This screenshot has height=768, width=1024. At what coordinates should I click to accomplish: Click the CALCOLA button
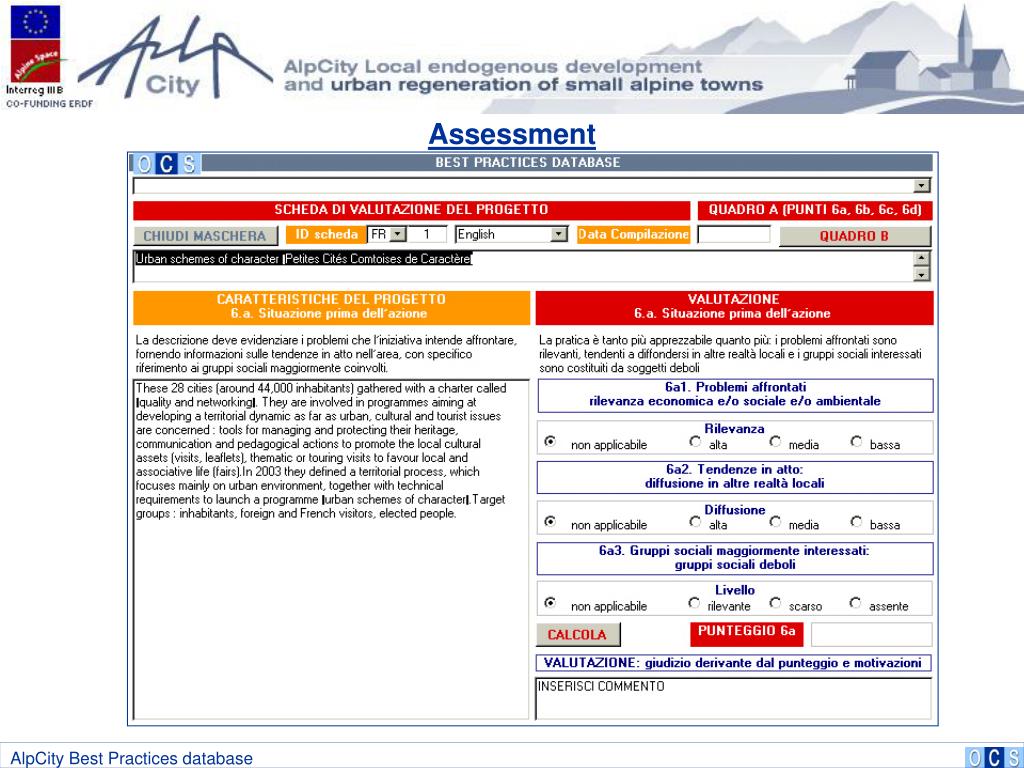578,635
